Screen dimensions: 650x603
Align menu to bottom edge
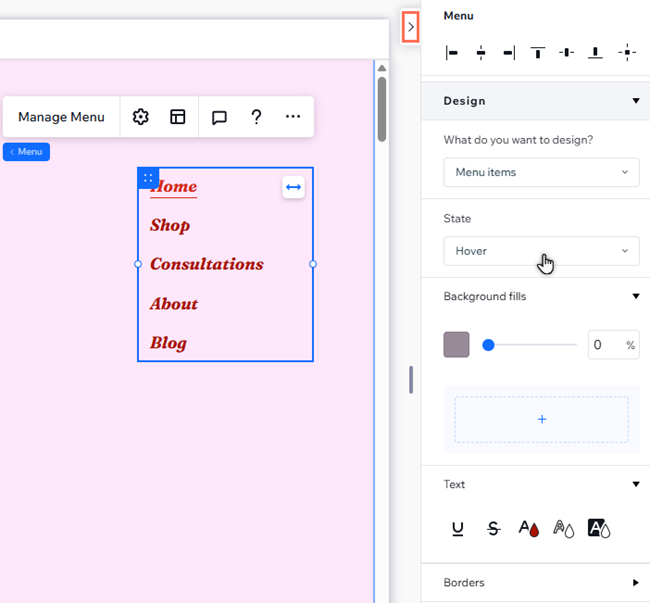tap(595, 53)
